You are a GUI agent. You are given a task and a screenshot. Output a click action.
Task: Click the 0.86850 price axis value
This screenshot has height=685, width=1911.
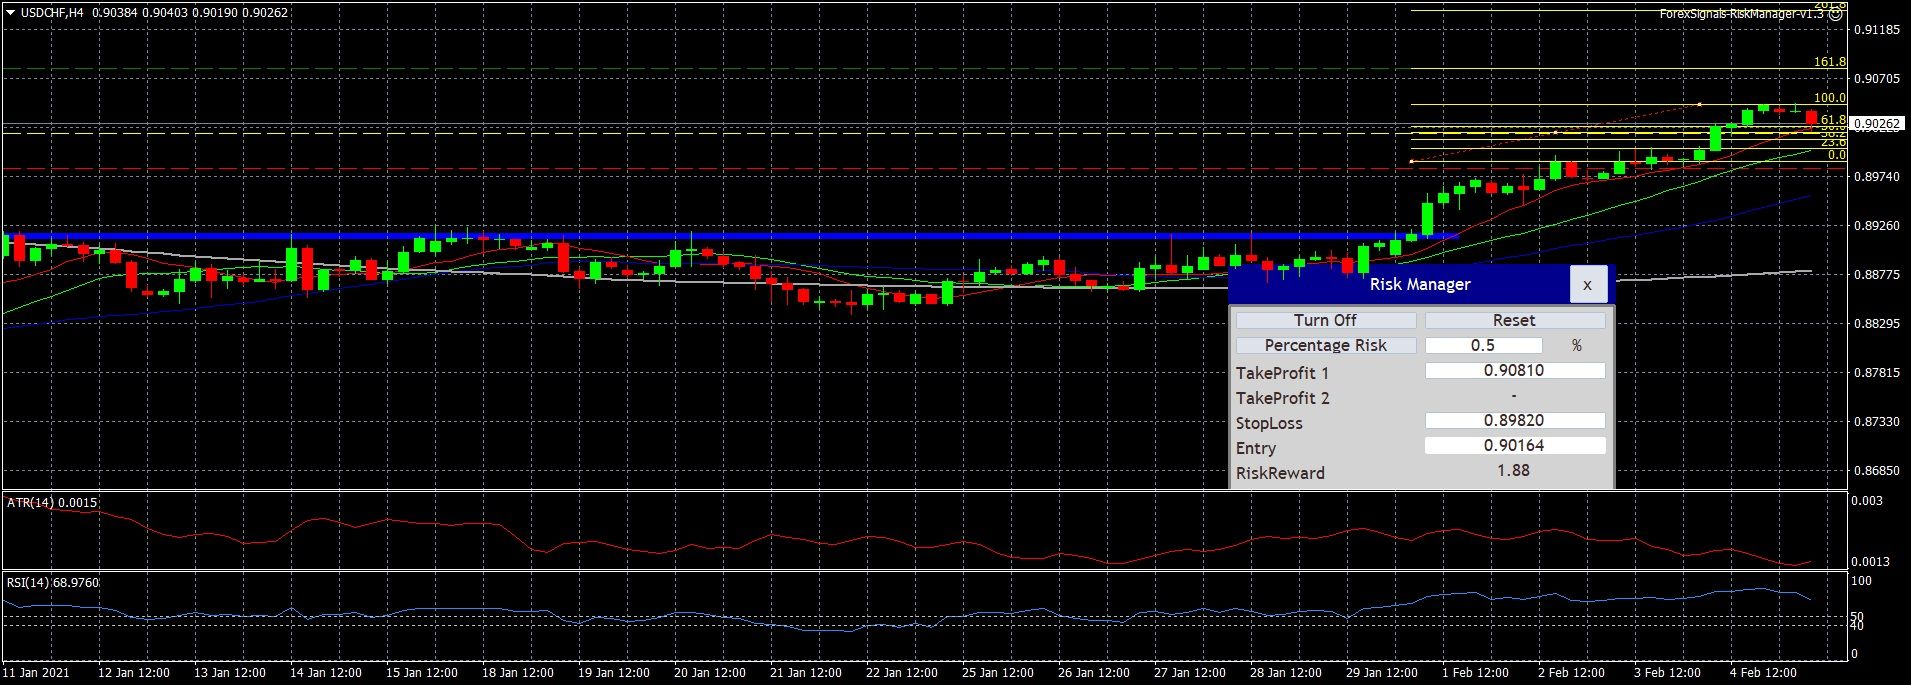[x=1877, y=470]
